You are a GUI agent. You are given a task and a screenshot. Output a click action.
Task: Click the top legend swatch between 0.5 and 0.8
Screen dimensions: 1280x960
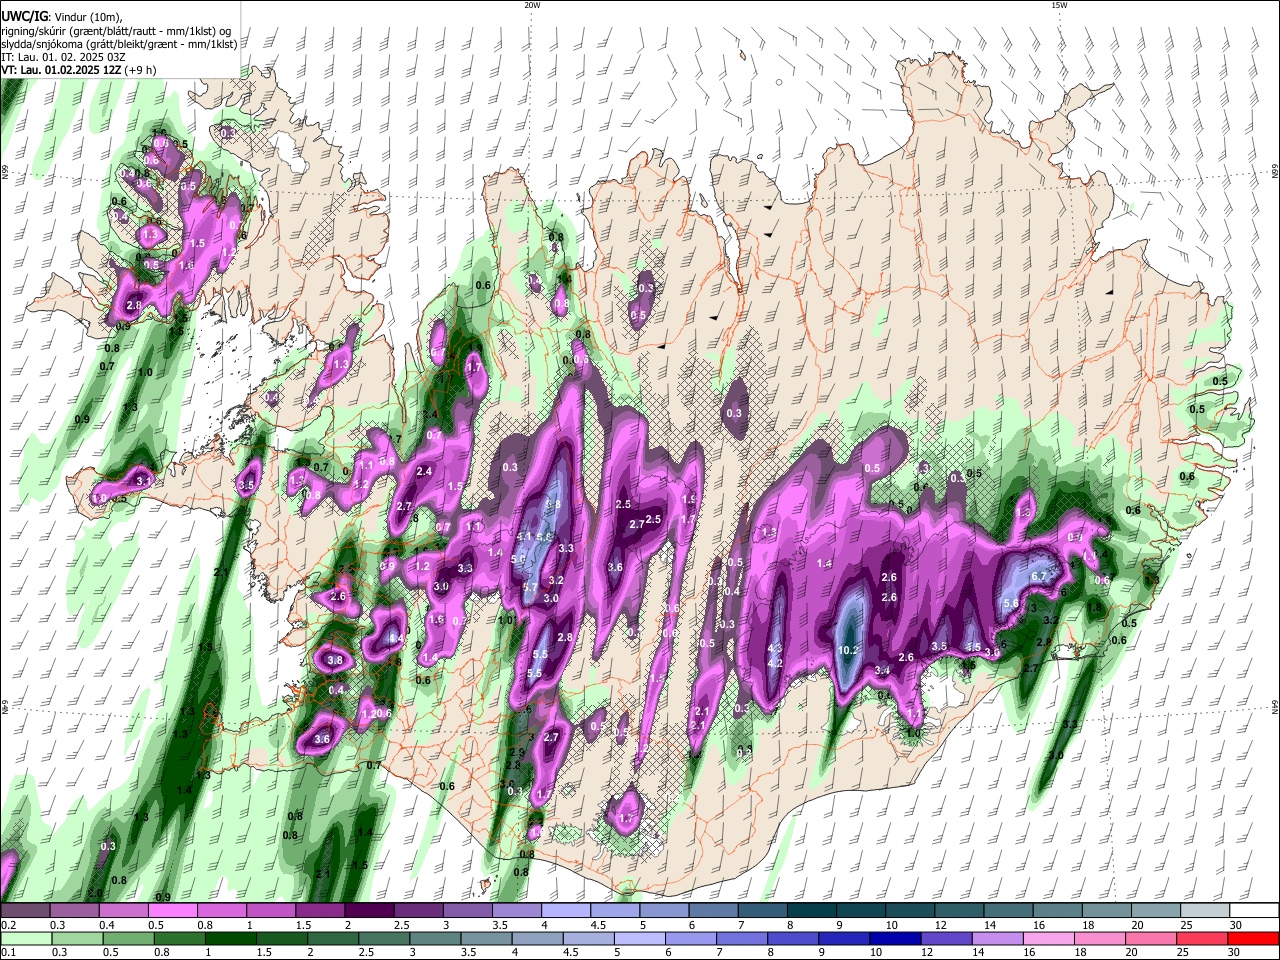click(x=172, y=911)
